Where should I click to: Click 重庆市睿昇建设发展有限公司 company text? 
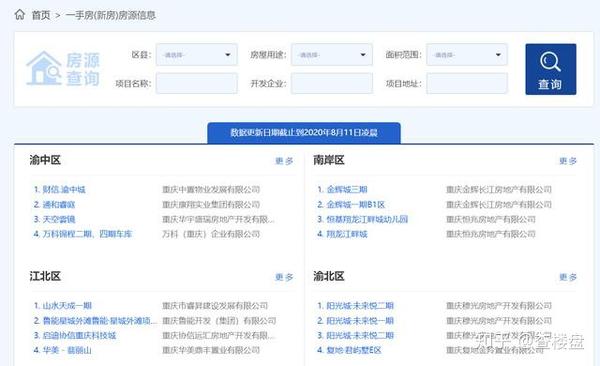click(x=215, y=306)
